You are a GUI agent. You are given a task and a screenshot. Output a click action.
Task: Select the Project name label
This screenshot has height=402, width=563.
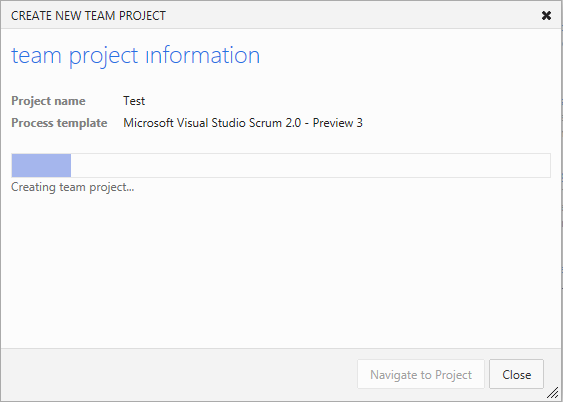[48, 101]
